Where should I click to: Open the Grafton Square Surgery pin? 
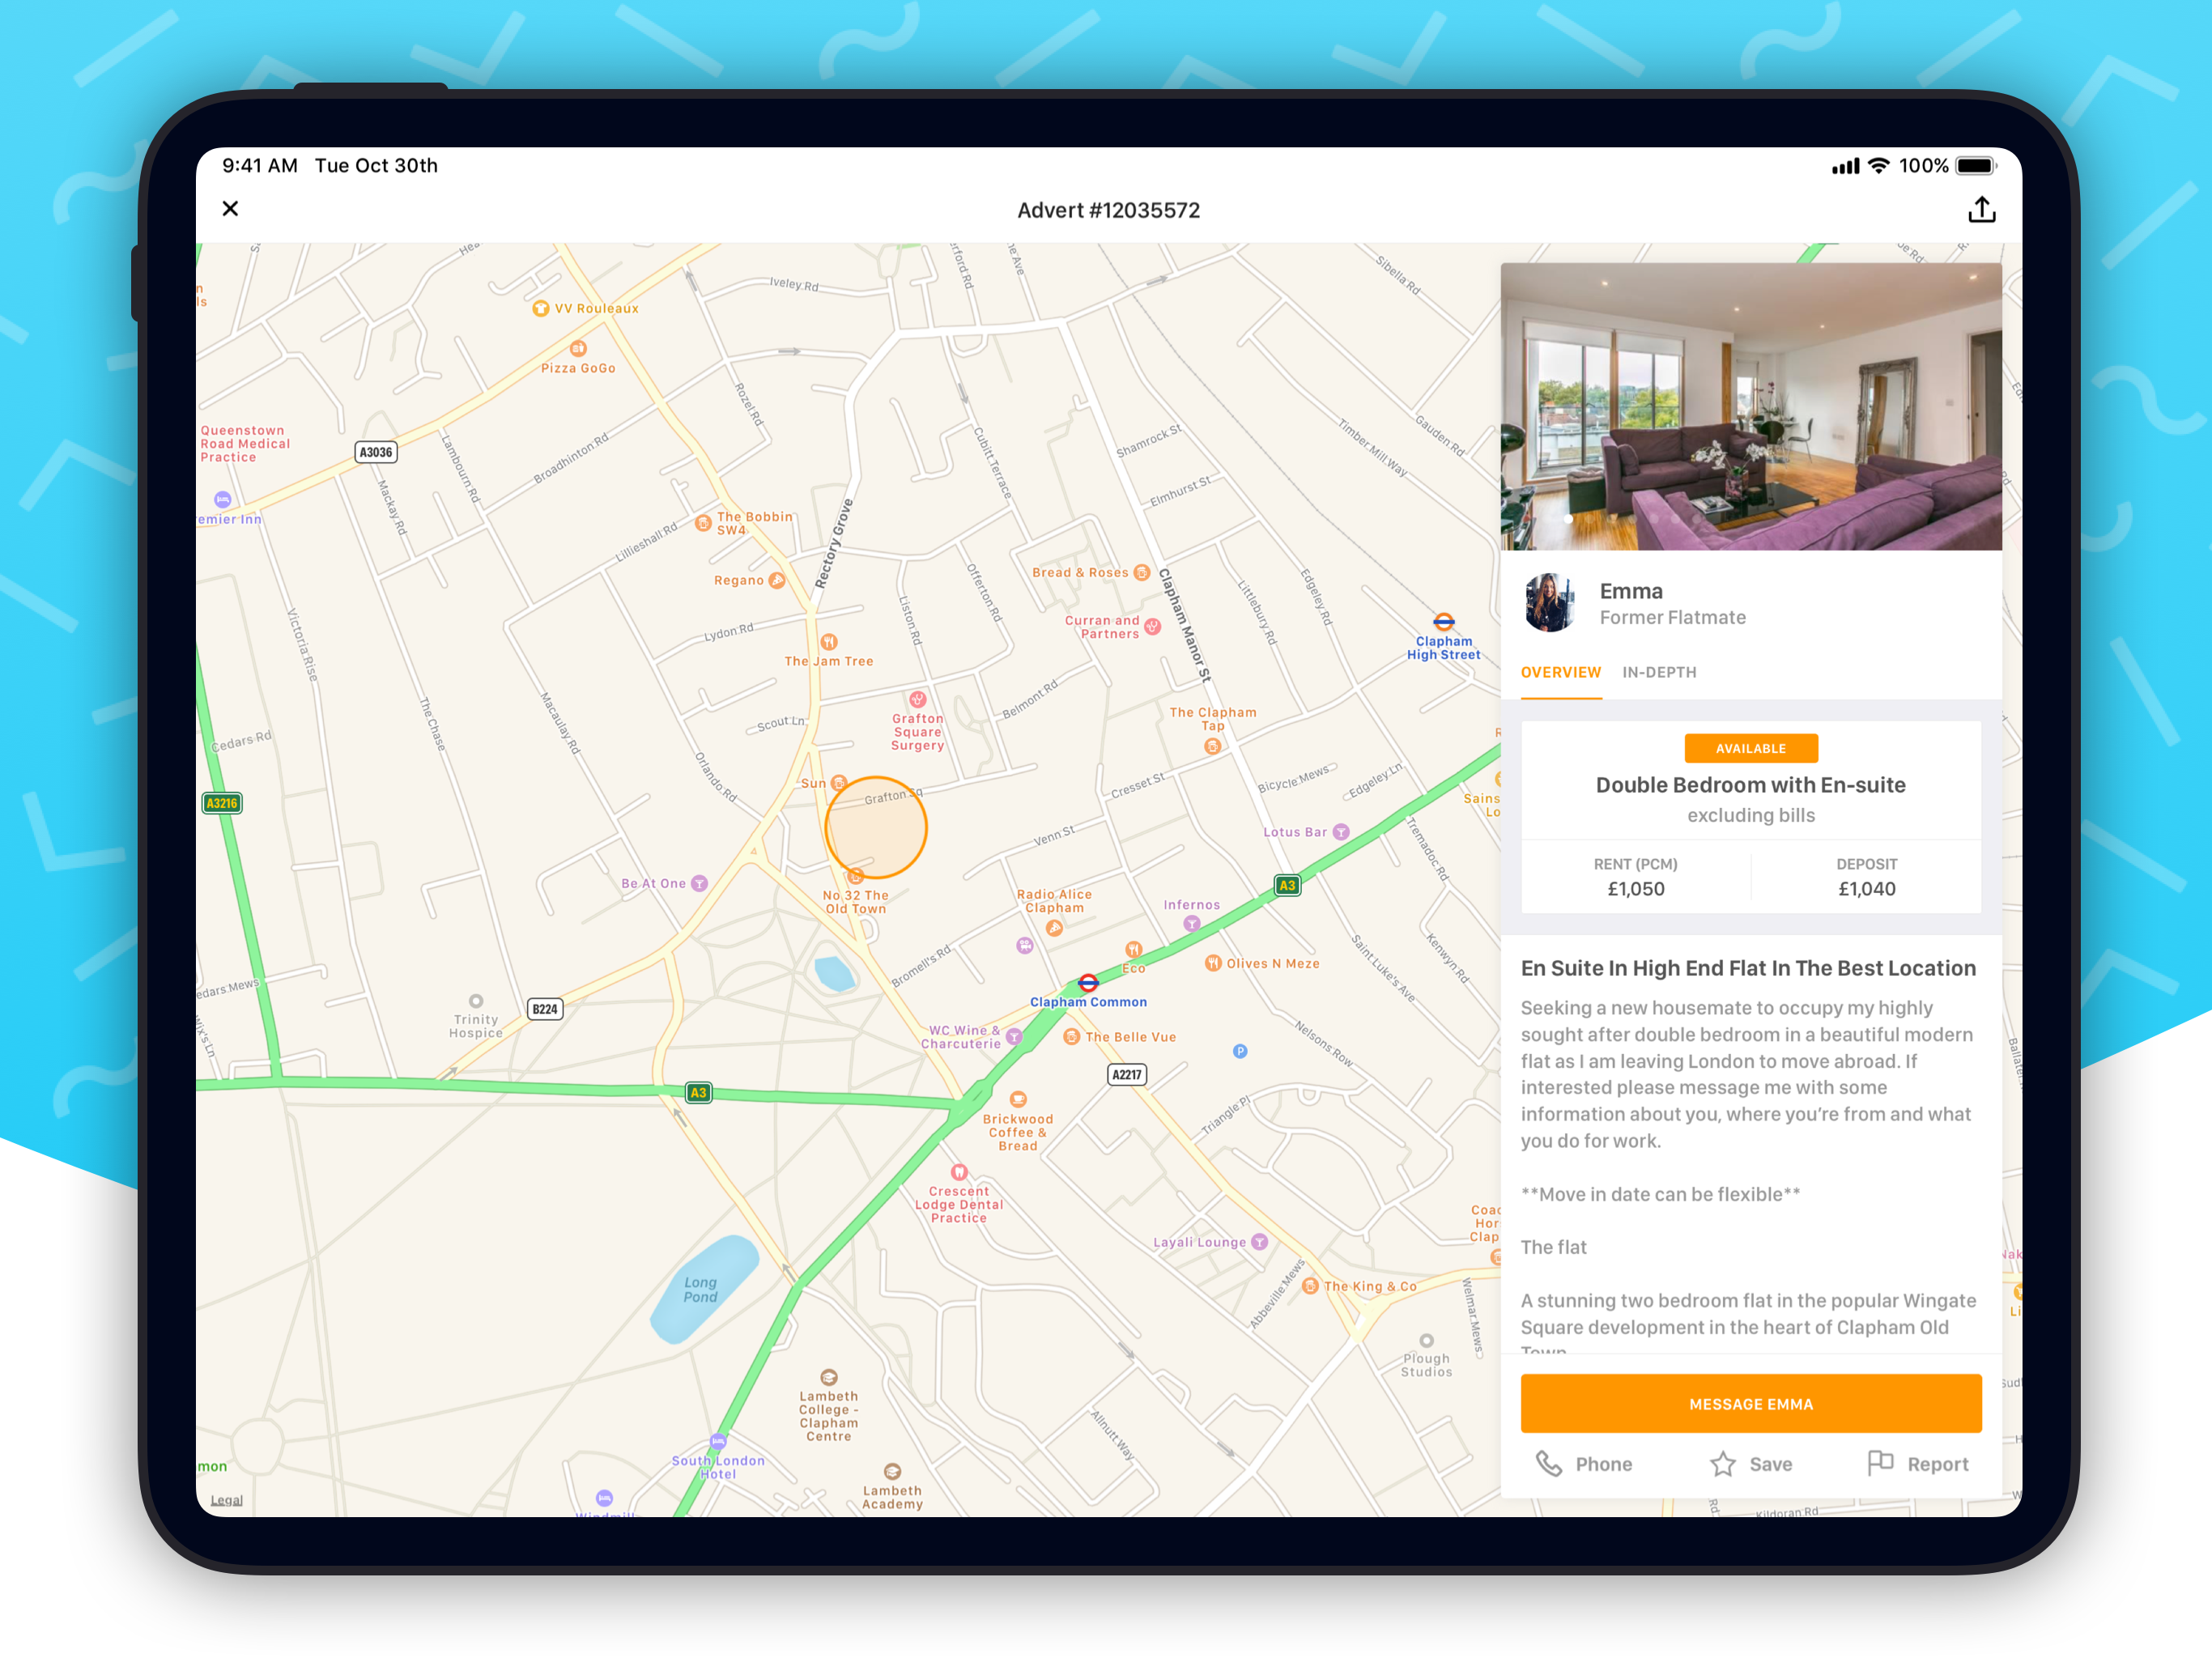pos(917,700)
